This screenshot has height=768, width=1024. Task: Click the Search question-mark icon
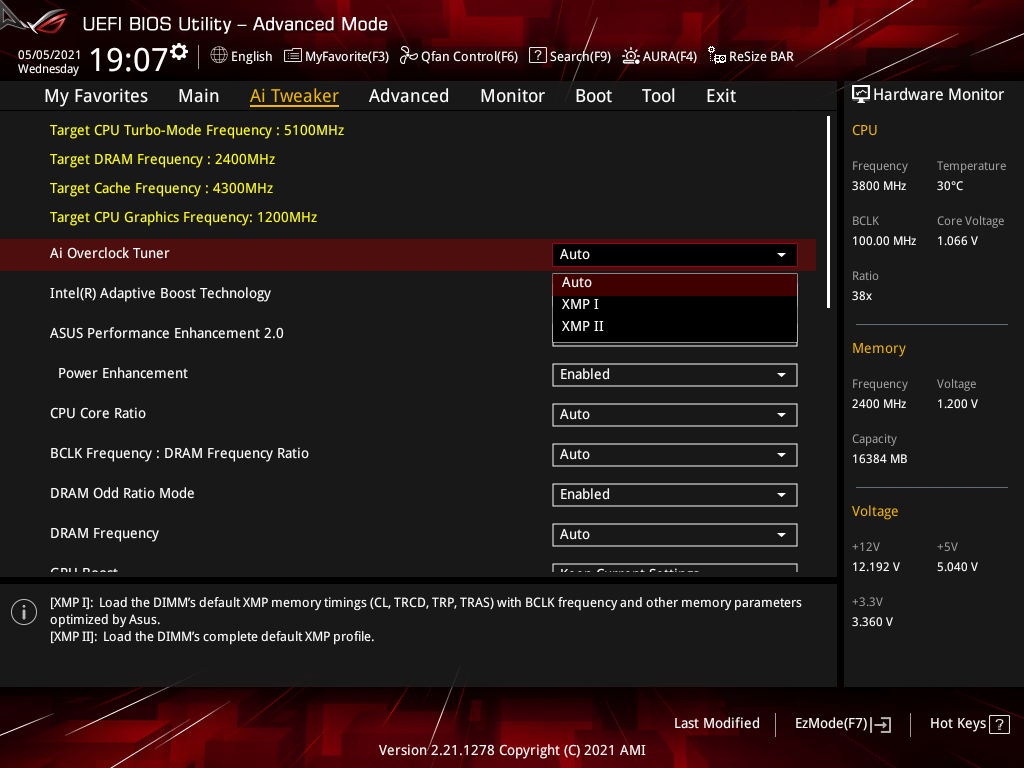click(537, 56)
